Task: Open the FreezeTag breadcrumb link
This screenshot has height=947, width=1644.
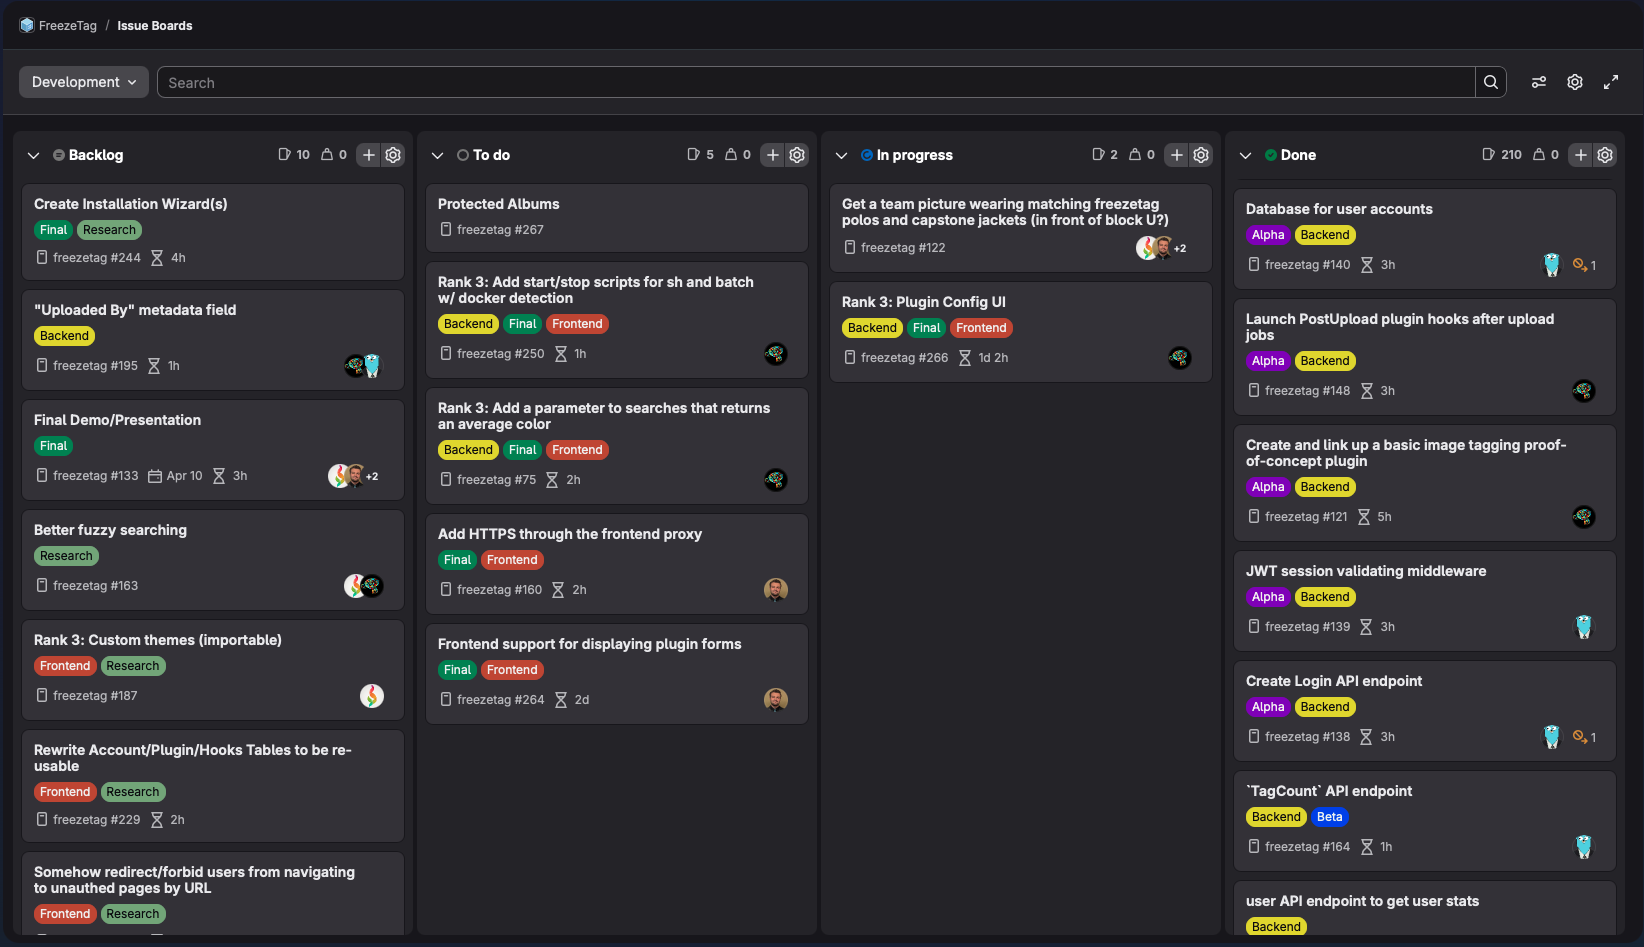Action: [68, 25]
